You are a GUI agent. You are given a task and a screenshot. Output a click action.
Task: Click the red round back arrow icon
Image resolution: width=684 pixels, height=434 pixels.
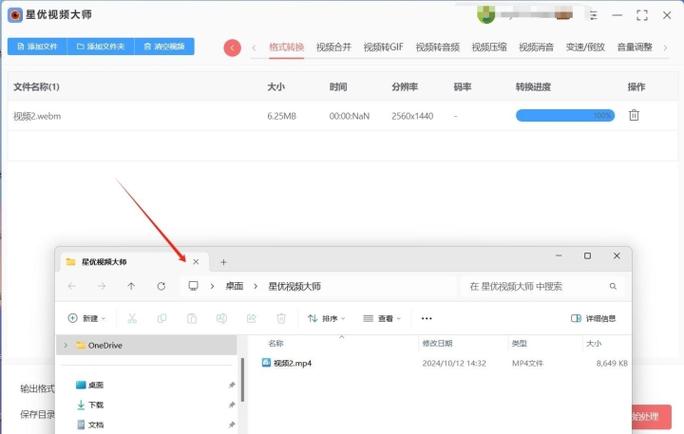point(232,48)
